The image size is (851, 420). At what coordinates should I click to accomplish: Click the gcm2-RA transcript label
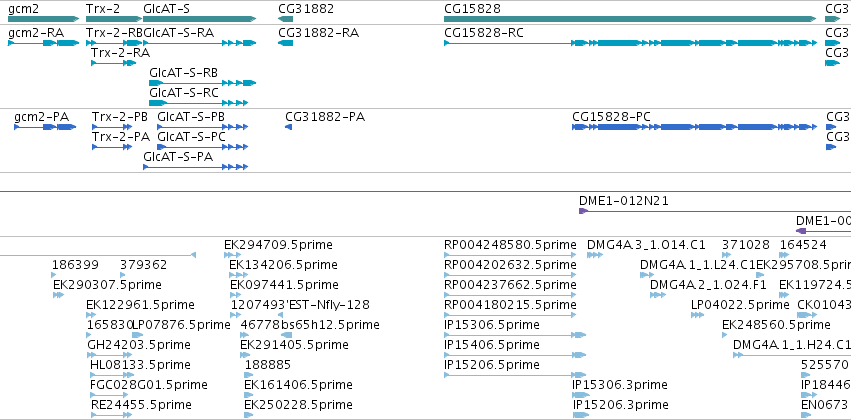point(36,33)
